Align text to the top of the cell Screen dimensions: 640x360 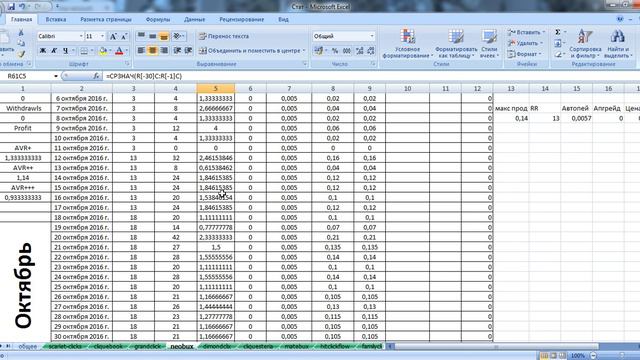click(x=141, y=36)
